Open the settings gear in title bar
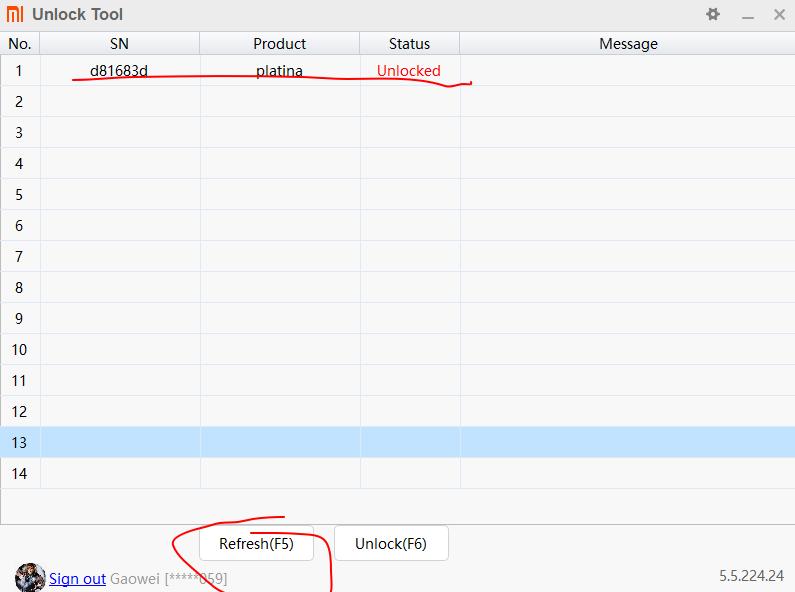This screenshot has height=592, width=795. point(713,14)
